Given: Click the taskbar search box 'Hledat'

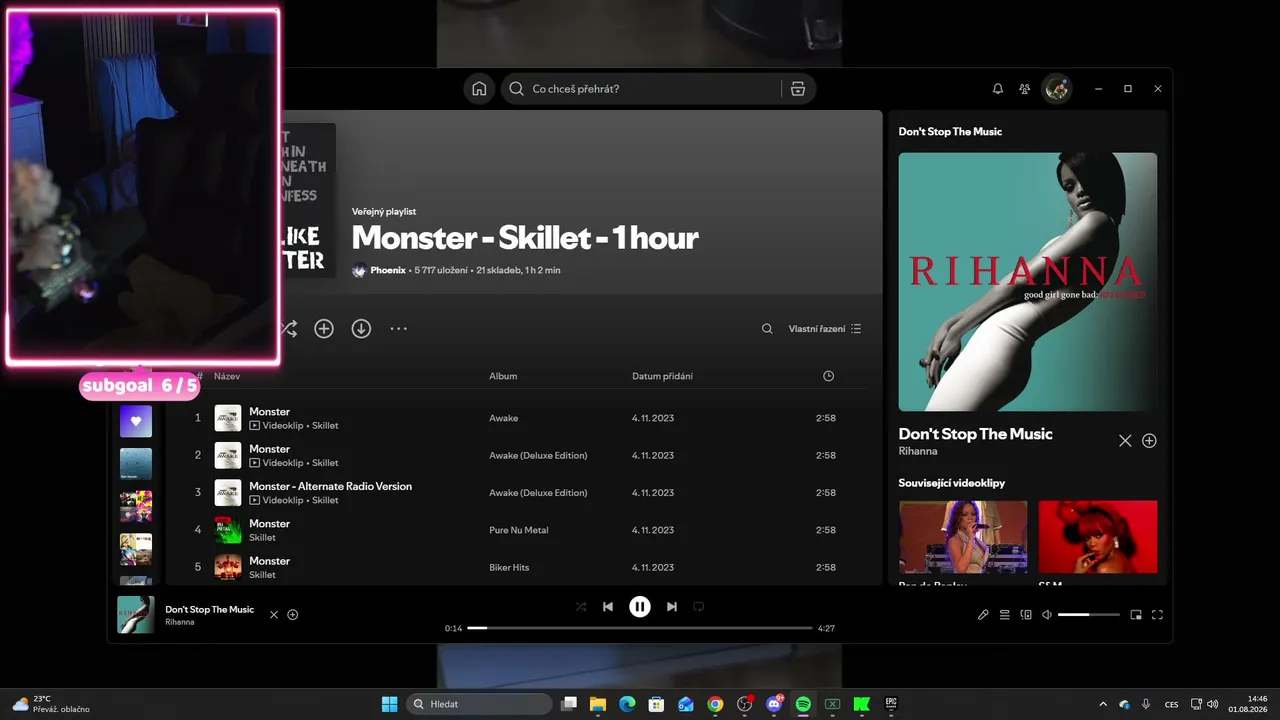Looking at the screenshot, I should 480,704.
